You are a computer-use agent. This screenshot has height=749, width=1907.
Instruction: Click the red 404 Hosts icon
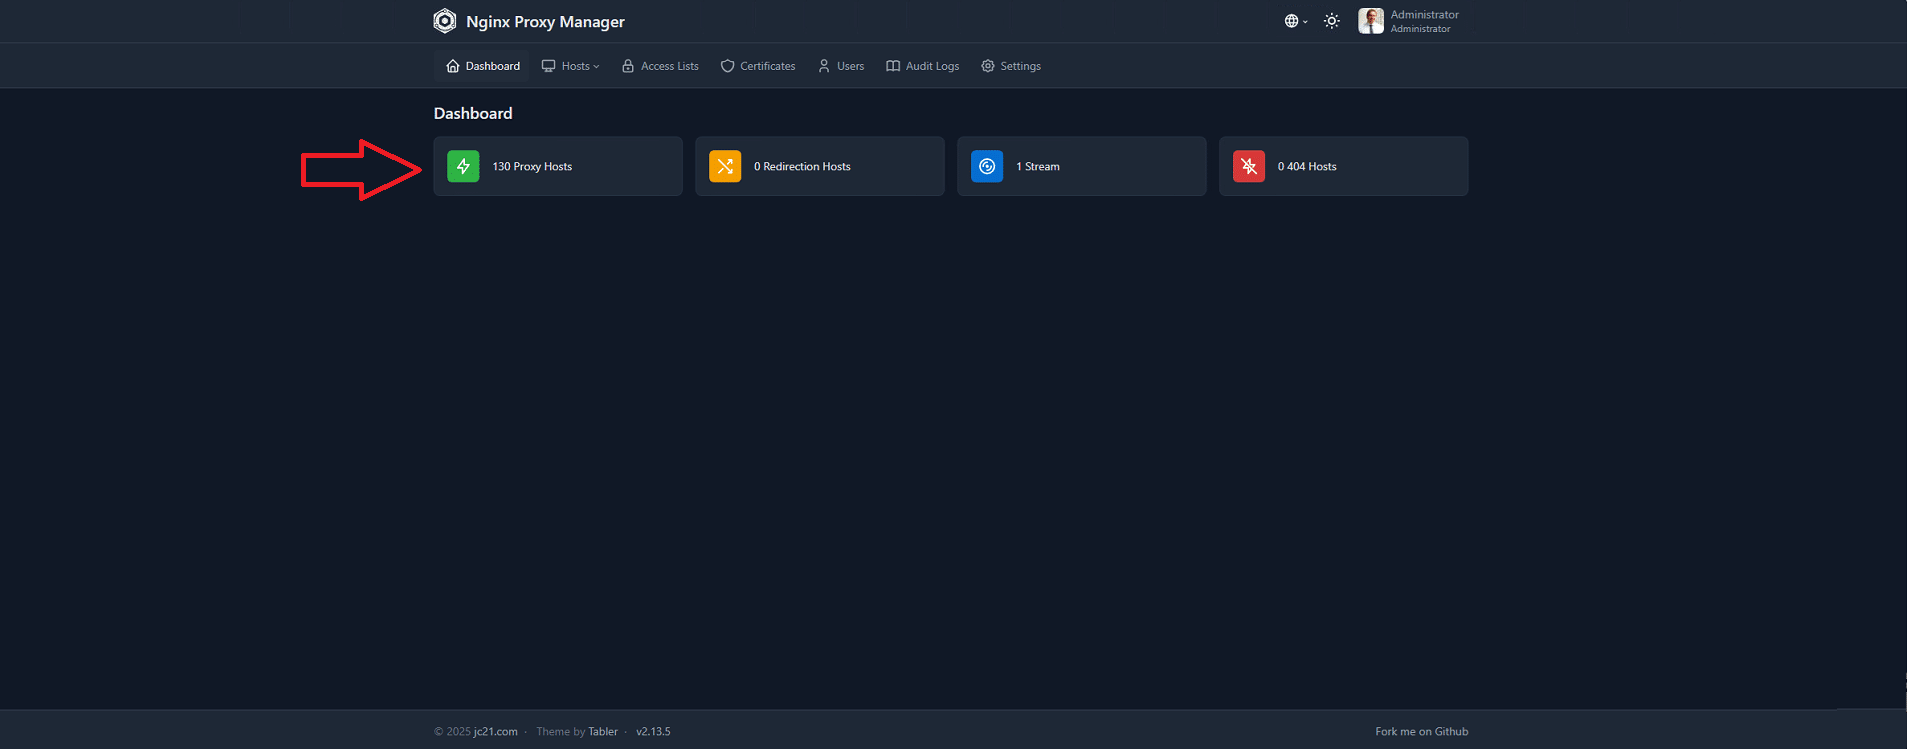pyautogui.click(x=1249, y=166)
